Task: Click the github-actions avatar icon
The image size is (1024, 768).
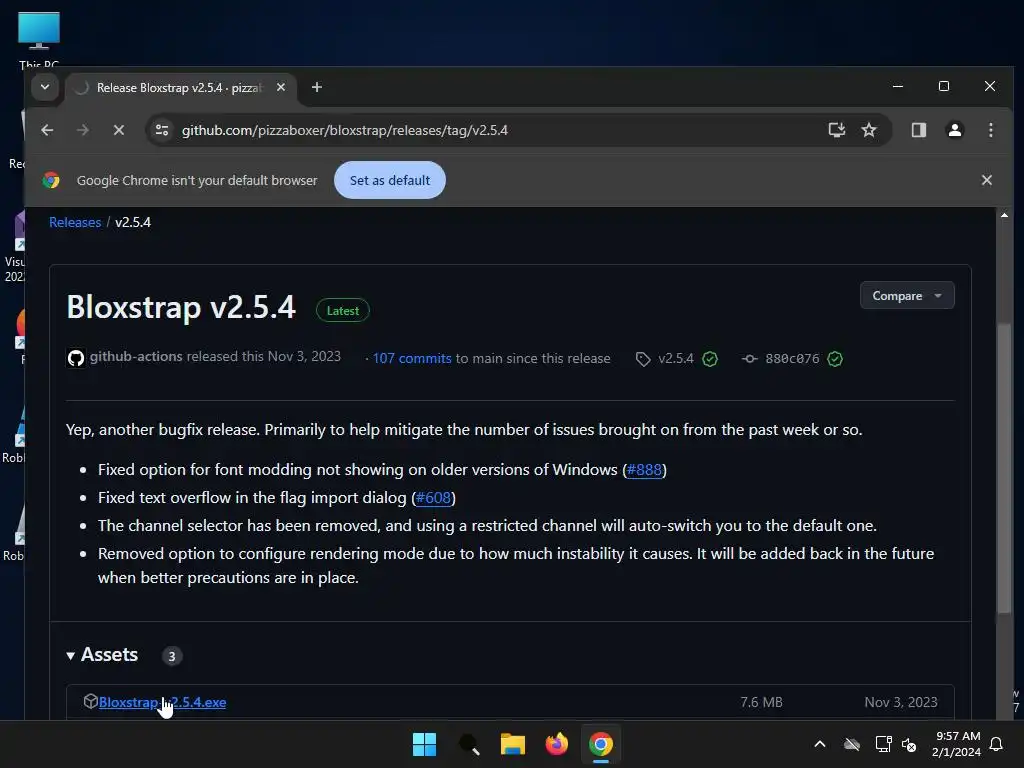Action: pos(76,358)
